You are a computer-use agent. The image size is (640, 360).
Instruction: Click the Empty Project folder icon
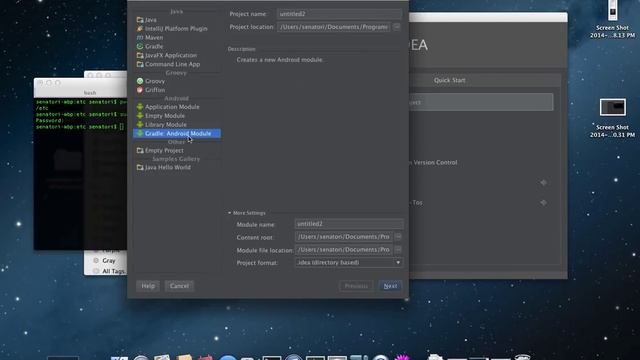tap(140, 151)
